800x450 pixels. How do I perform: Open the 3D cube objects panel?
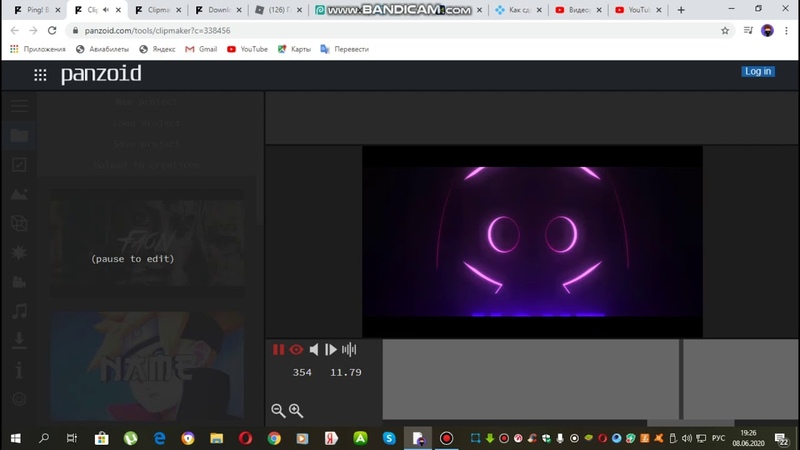(19, 223)
